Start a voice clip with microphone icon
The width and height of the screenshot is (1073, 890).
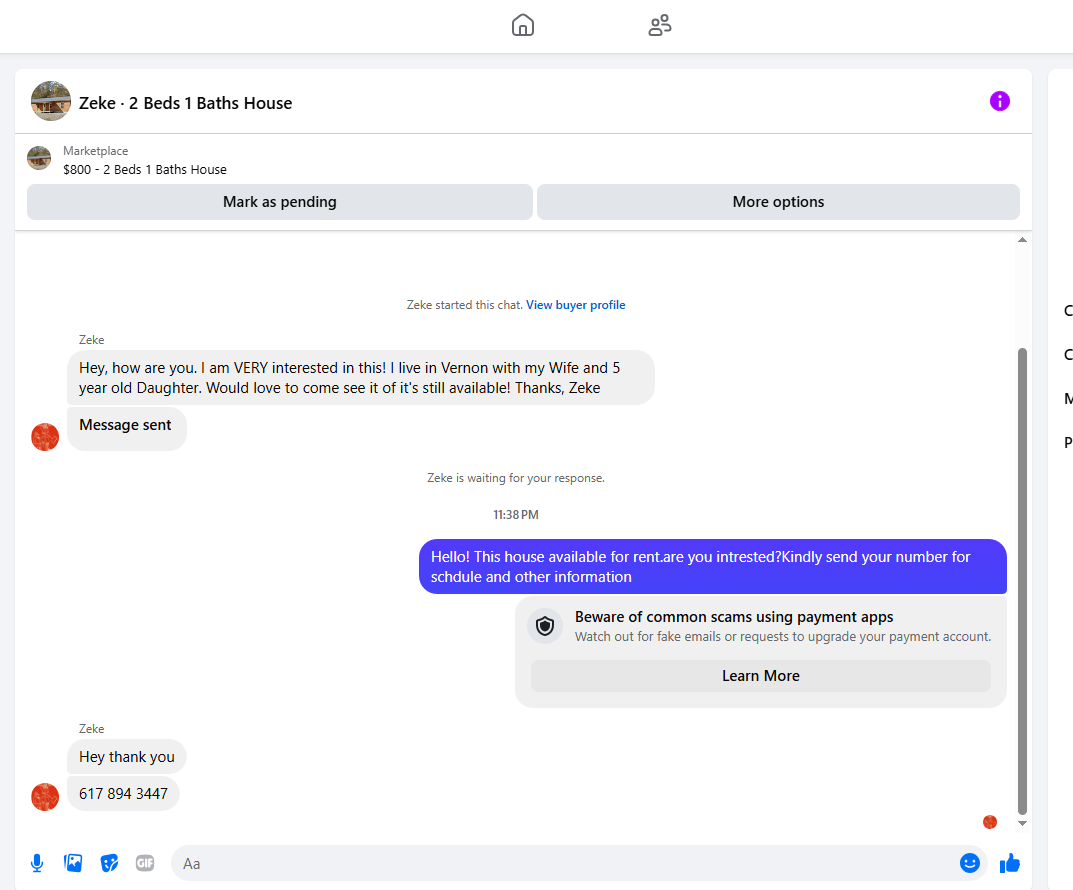[x=37, y=863]
